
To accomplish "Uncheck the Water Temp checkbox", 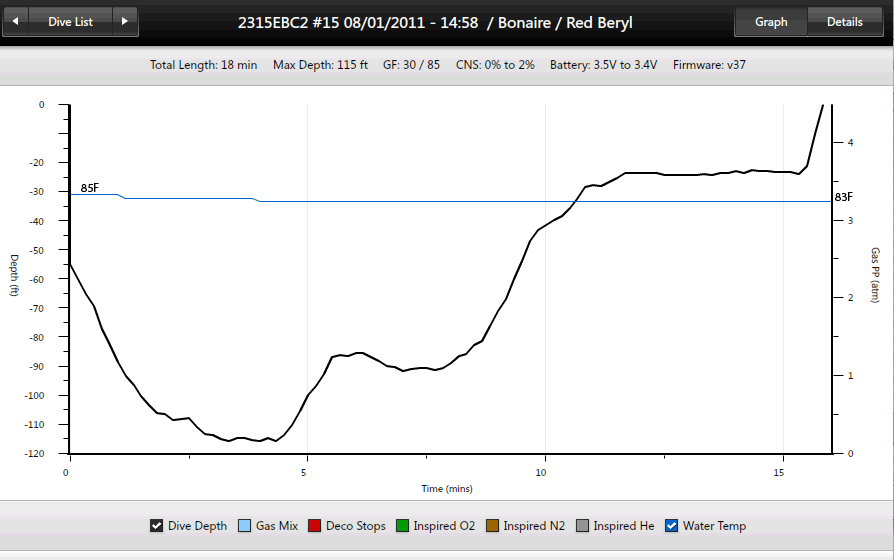I will tap(672, 526).
